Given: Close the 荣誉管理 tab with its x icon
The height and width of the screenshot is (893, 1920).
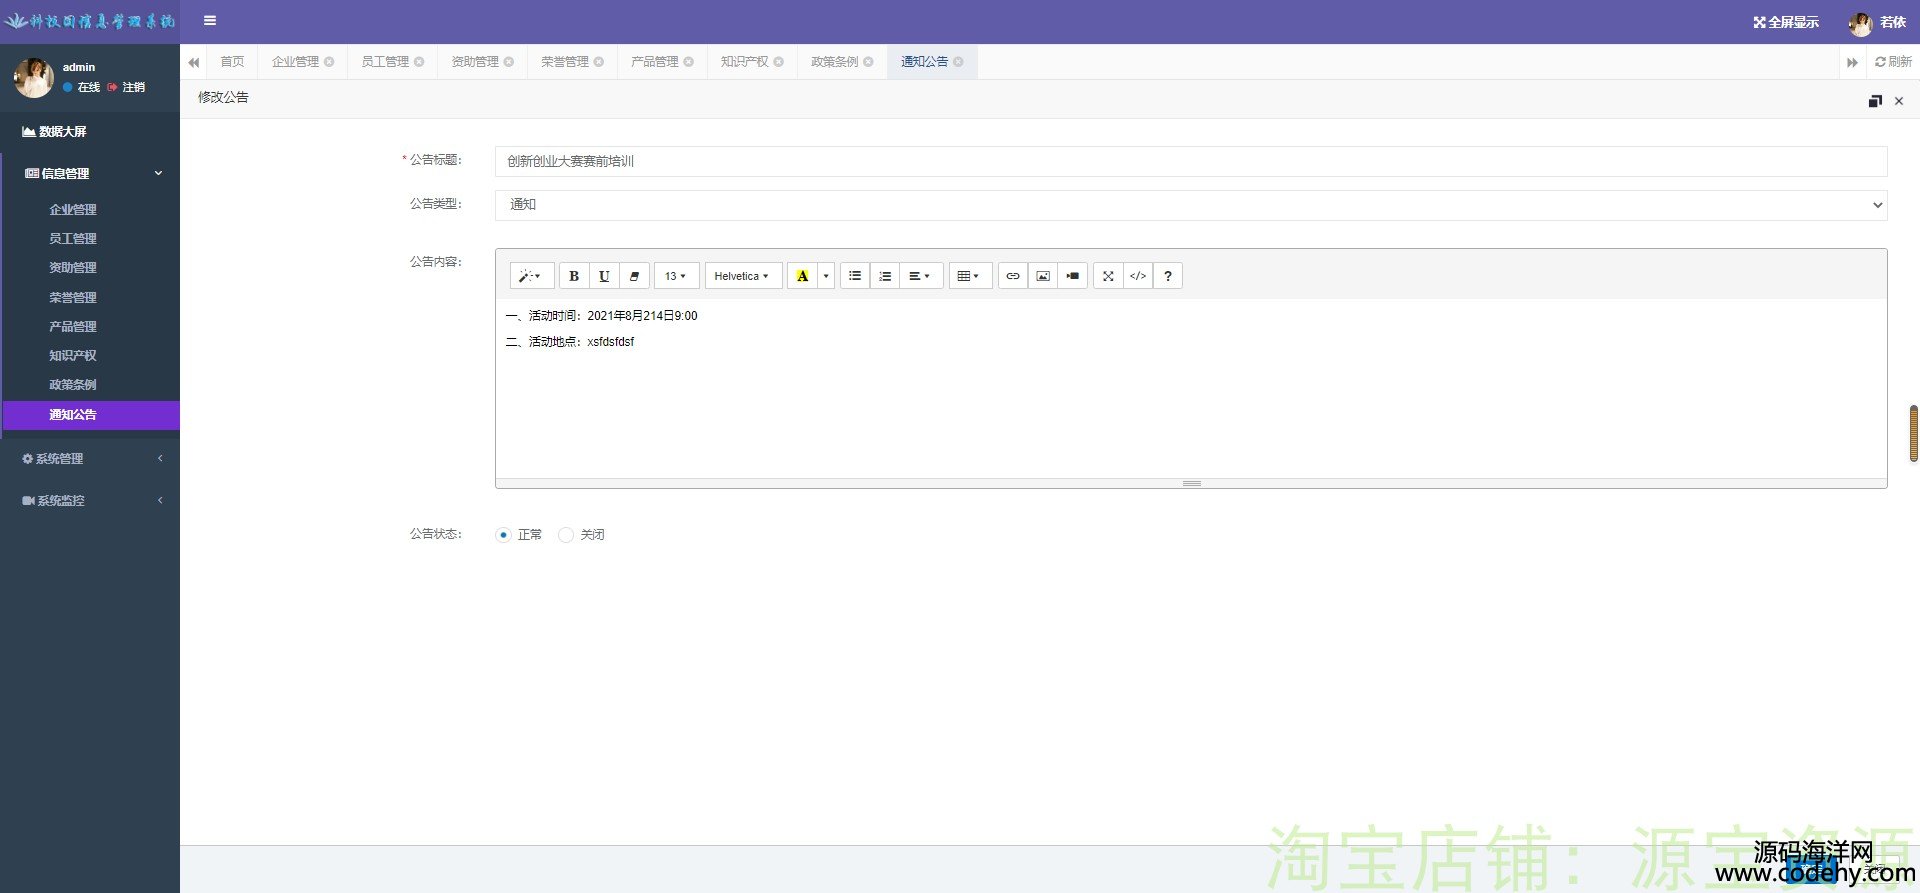Looking at the screenshot, I should tap(599, 62).
